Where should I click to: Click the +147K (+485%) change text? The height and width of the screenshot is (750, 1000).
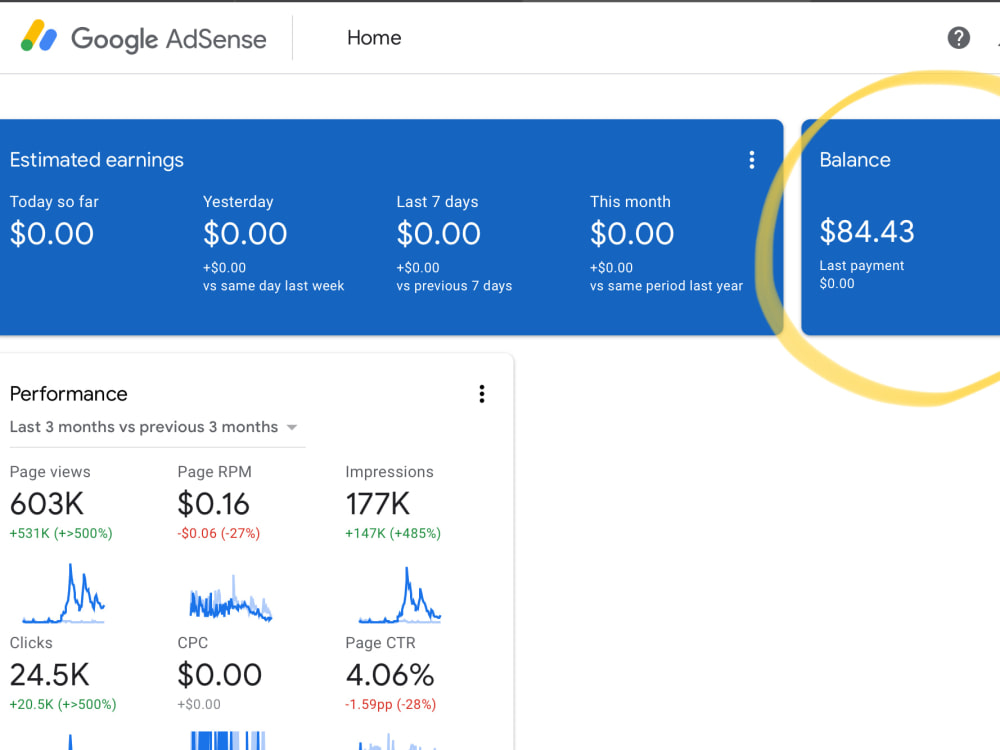pyautogui.click(x=393, y=533)
